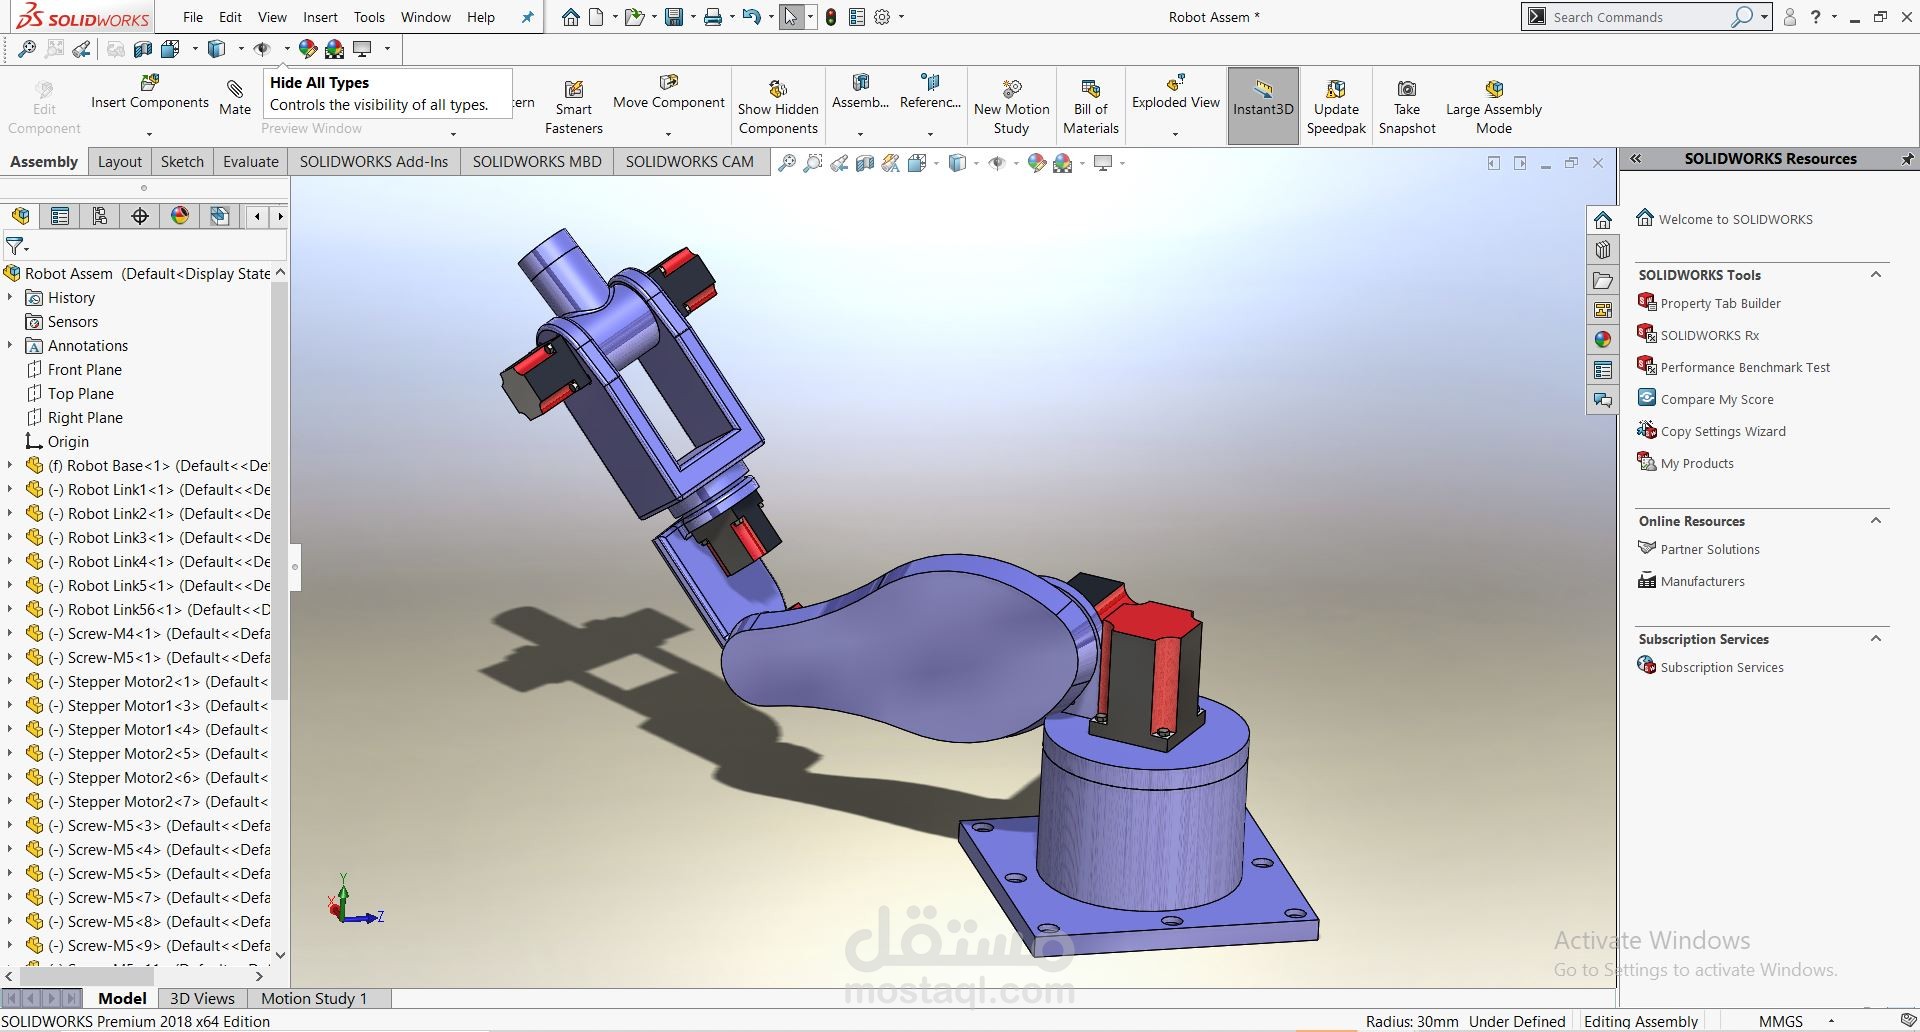Screen dimensions: 1920x1032
Task: Open DimXpertManager crosshair tab
Action: pos(140,216)
